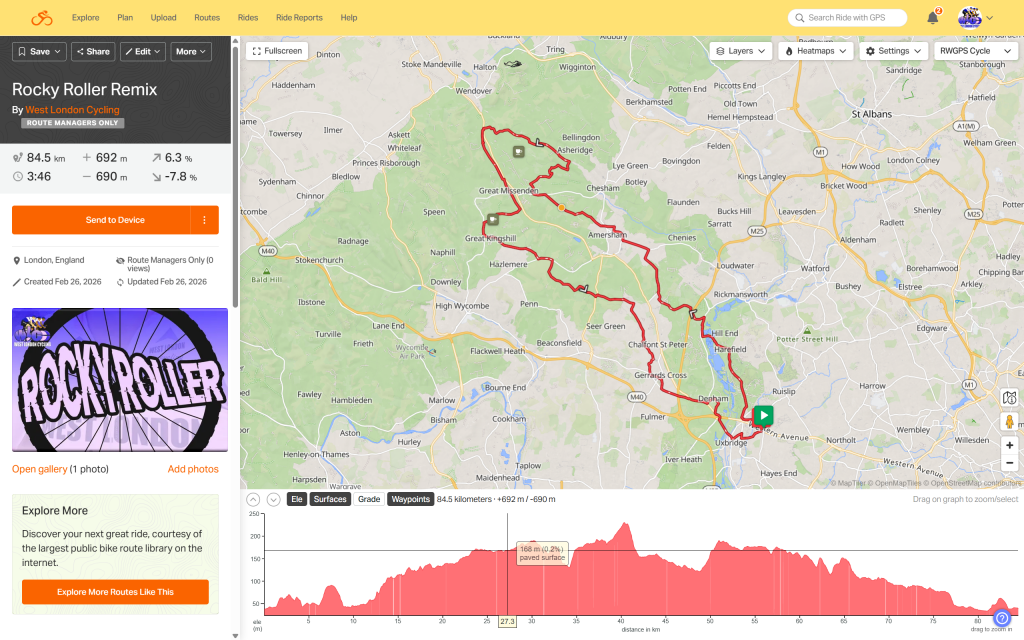Open Street View pegman on map
This screenshot has width=1024, height=640.
tap(1010, 421)
